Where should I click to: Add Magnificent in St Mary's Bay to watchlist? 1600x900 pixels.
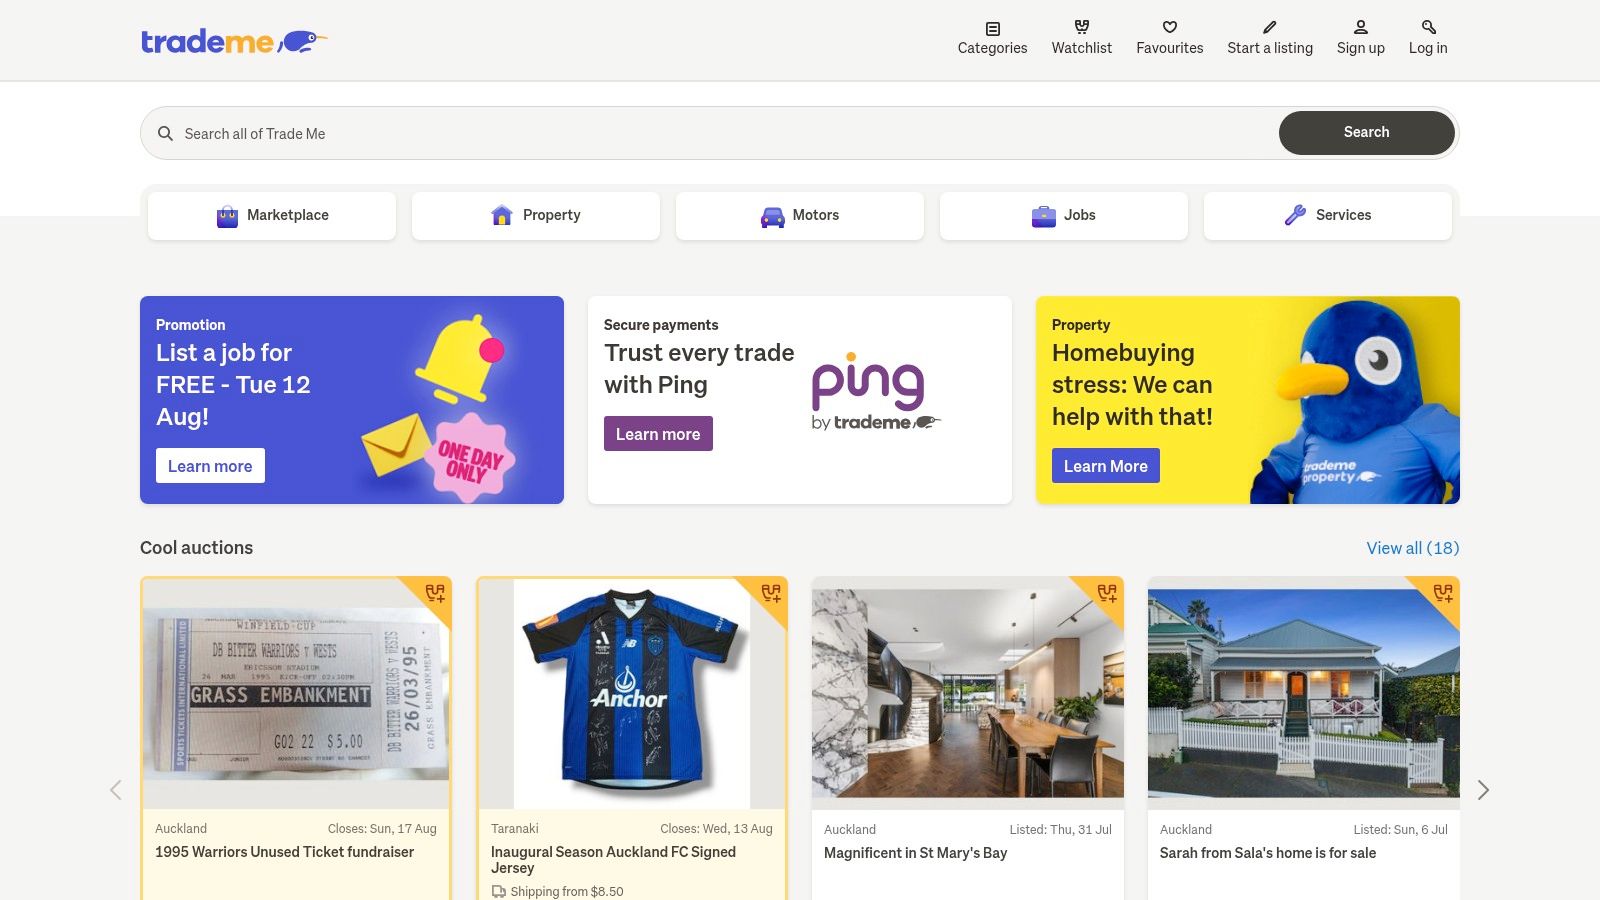1107,593
